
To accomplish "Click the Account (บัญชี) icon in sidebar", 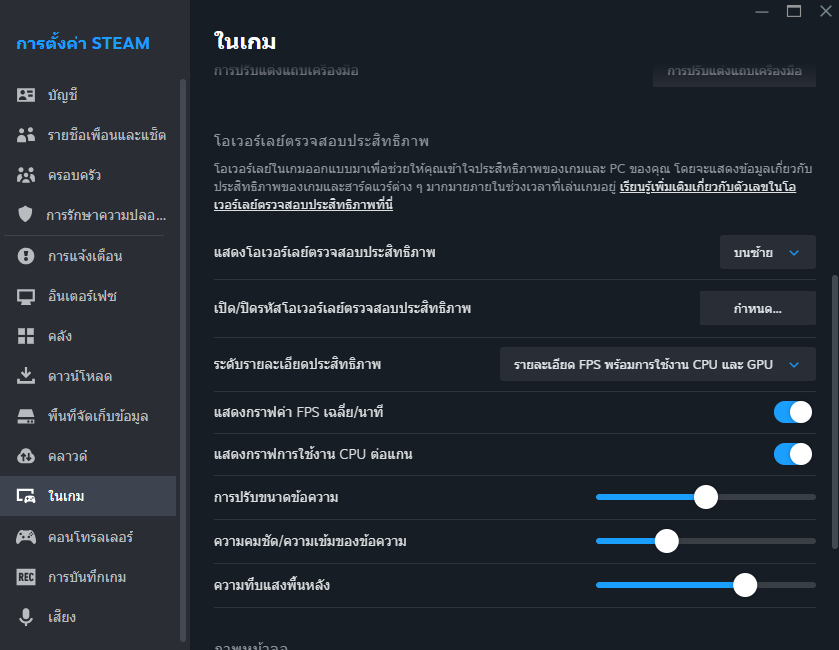I will 26,95.
